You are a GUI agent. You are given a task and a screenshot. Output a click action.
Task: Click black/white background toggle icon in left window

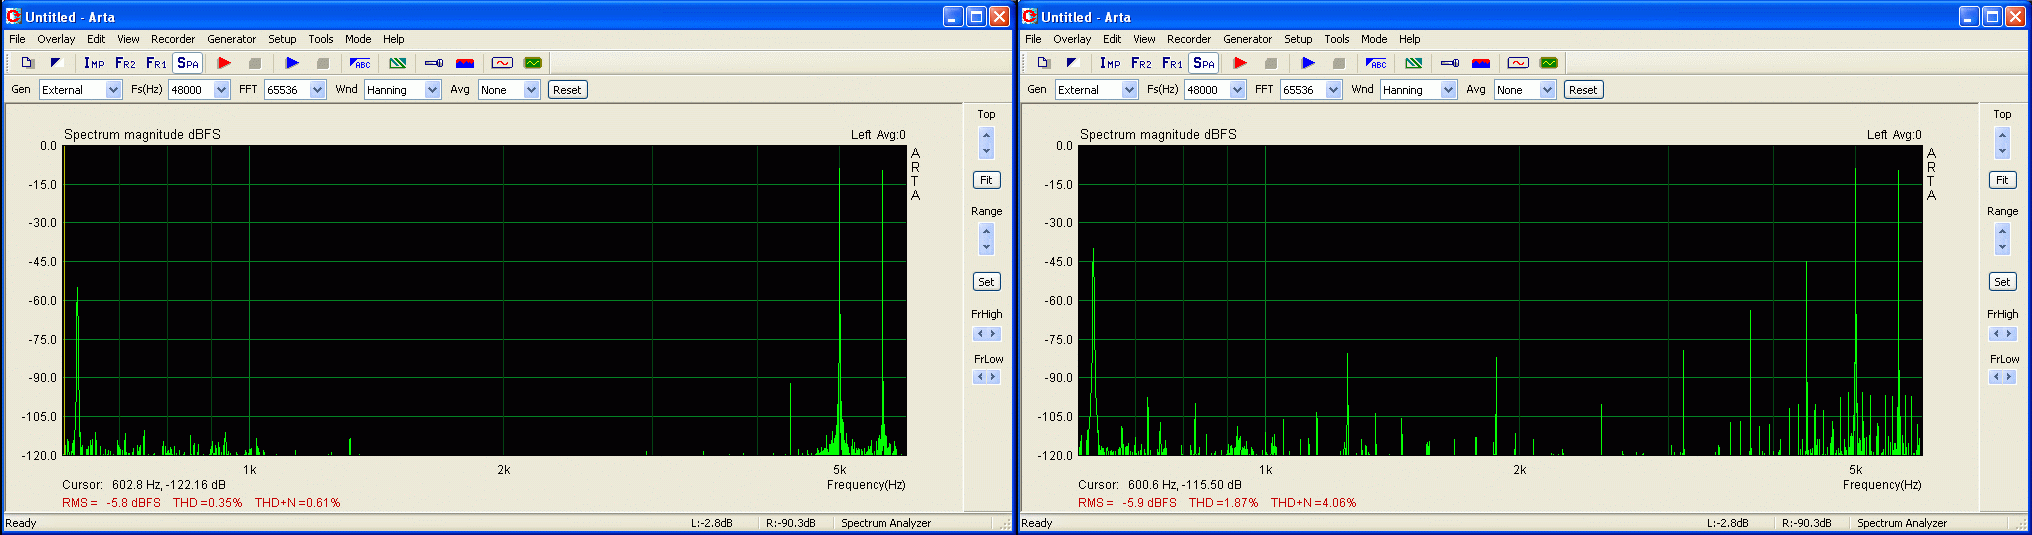56,63
